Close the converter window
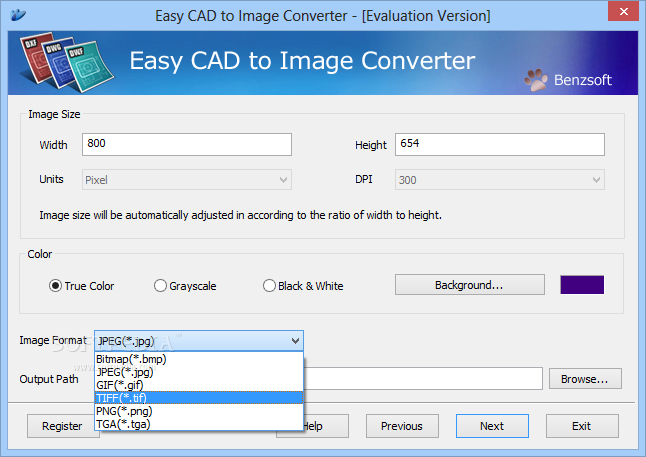The width and height of the screenshot is (646, 457). point(623,11)
